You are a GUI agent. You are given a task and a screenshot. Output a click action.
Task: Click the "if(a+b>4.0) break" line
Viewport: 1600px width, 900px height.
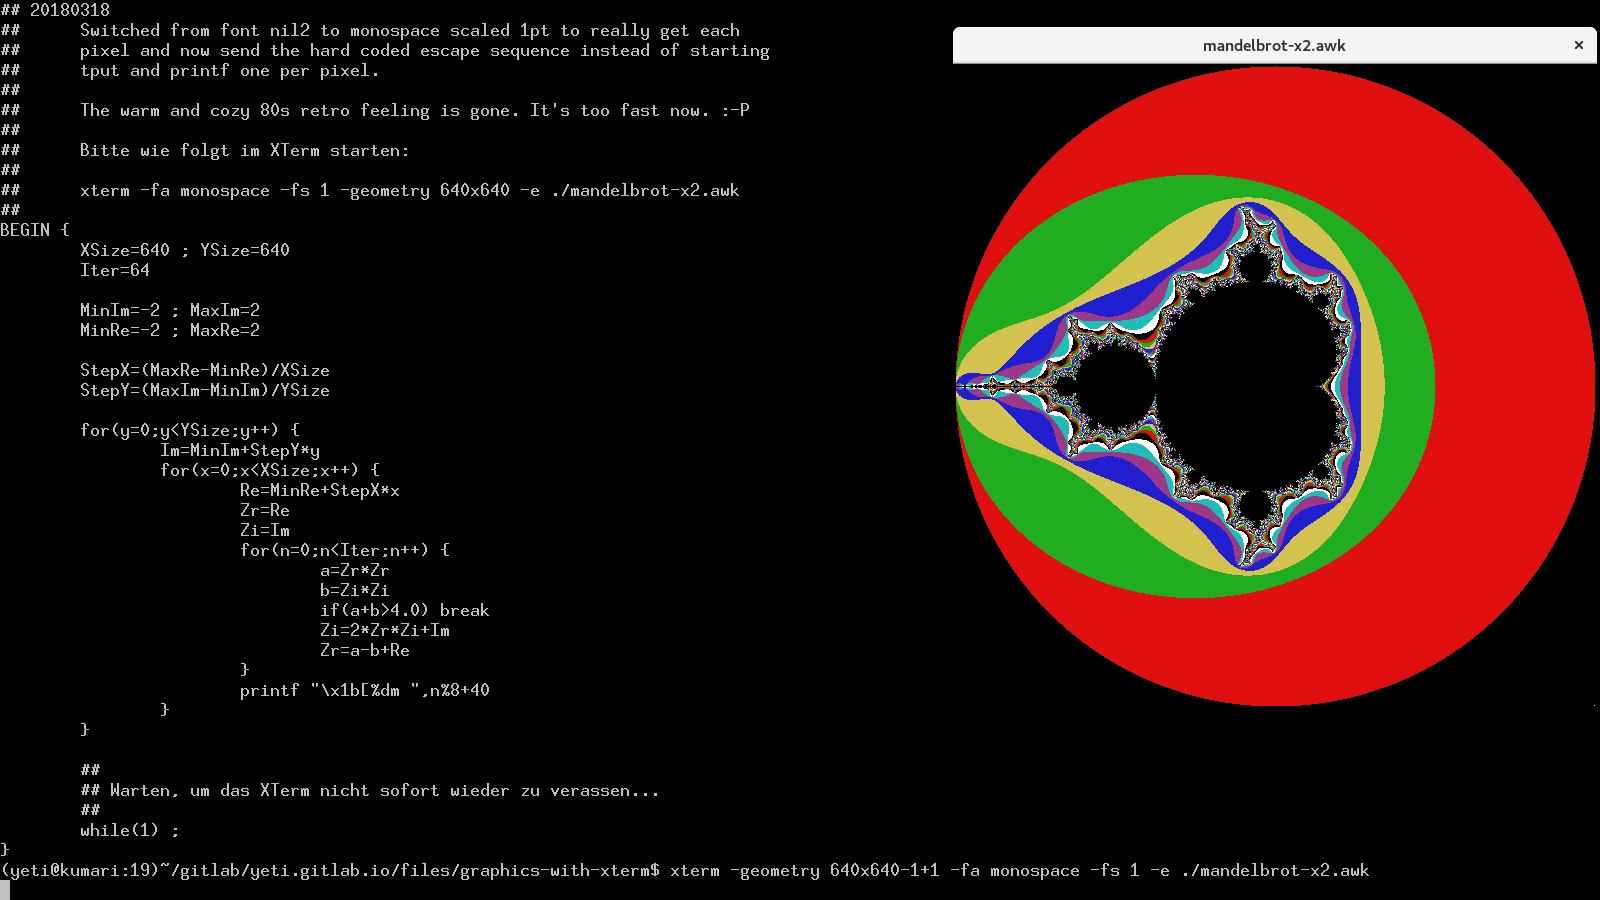pos(404,610)
